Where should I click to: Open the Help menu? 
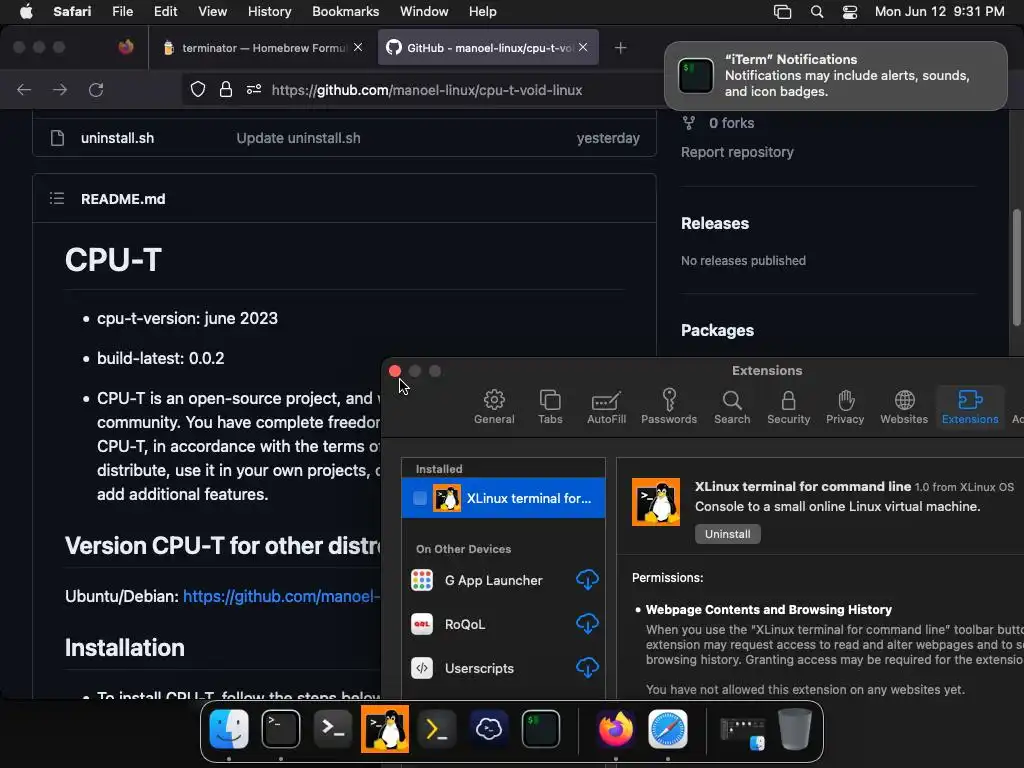[483, 11]
